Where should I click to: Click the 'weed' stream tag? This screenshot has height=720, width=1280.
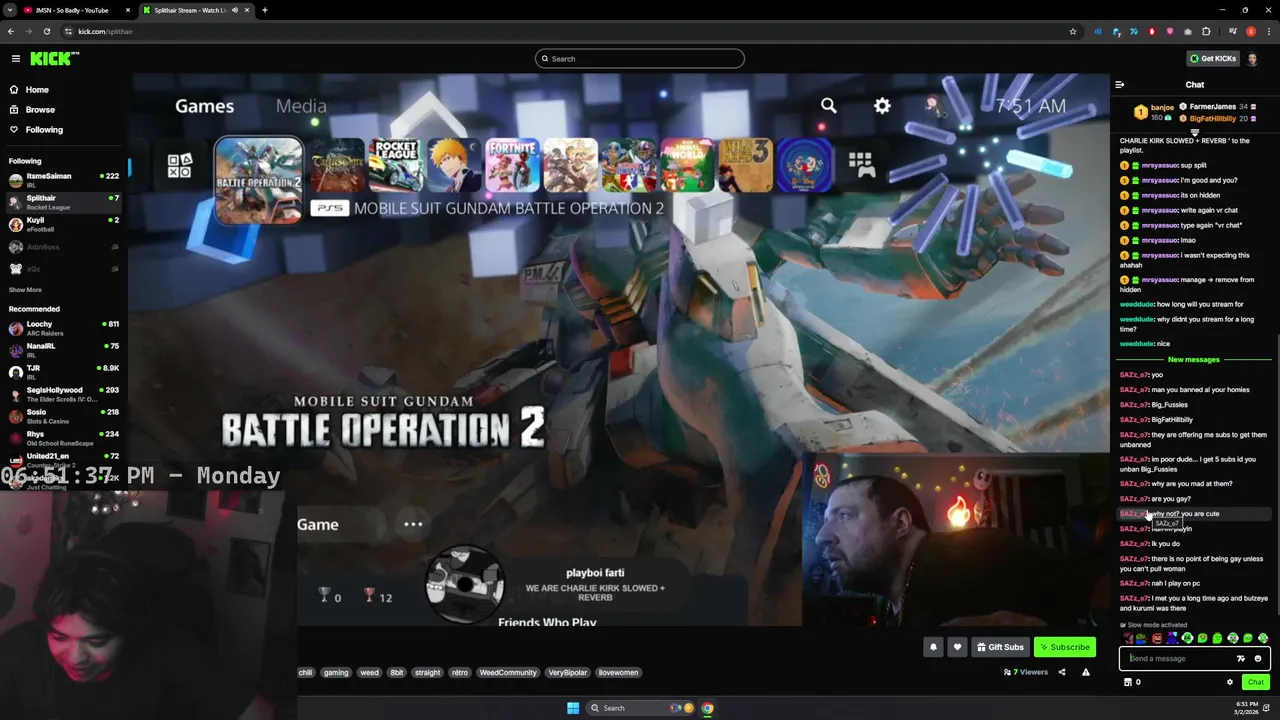(370, 673)
